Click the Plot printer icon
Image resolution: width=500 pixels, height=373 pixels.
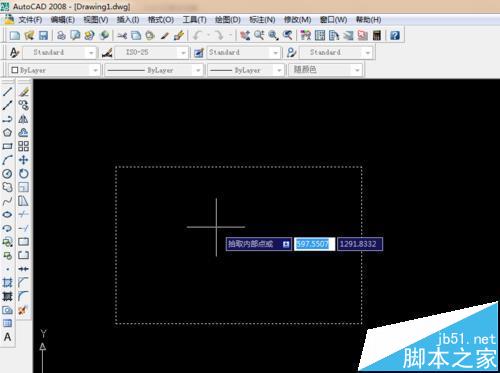click(x=61, y=35)
